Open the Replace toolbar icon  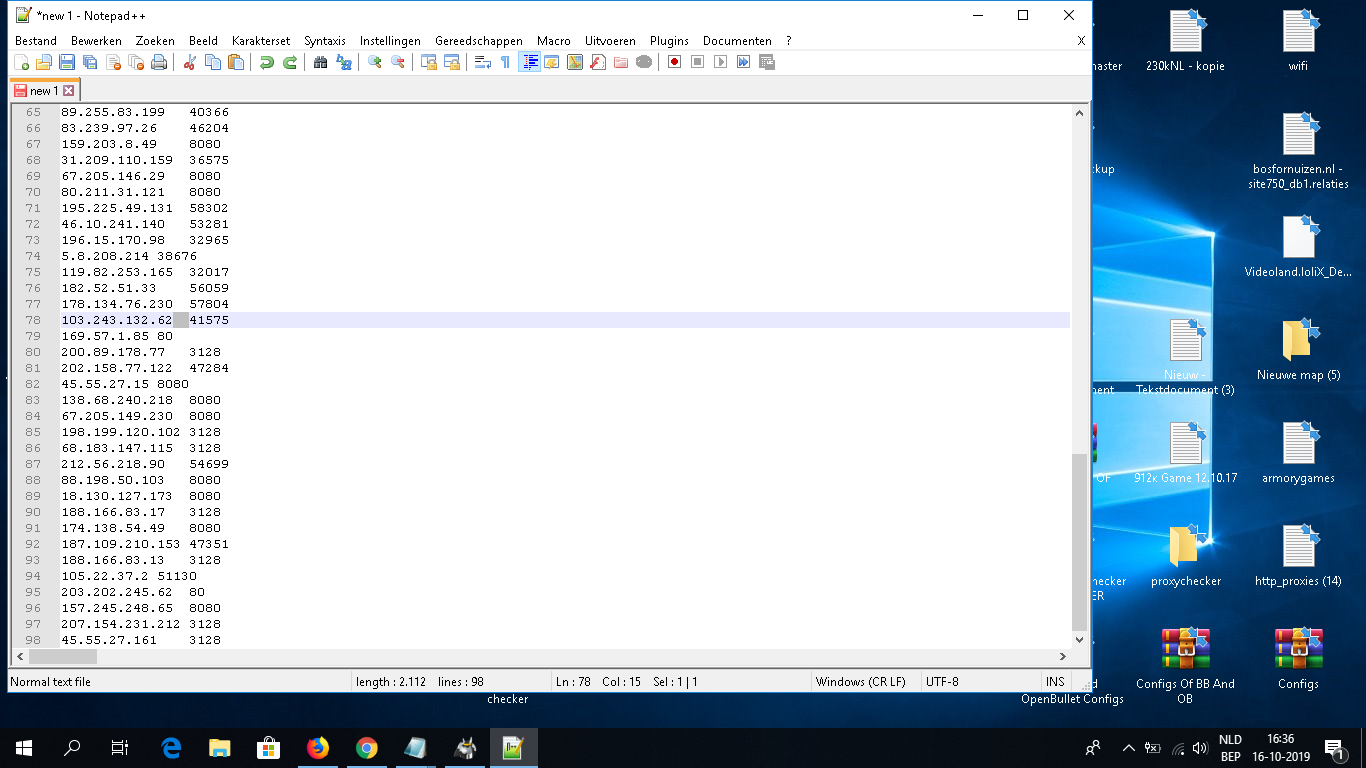(x=343, y=62)
